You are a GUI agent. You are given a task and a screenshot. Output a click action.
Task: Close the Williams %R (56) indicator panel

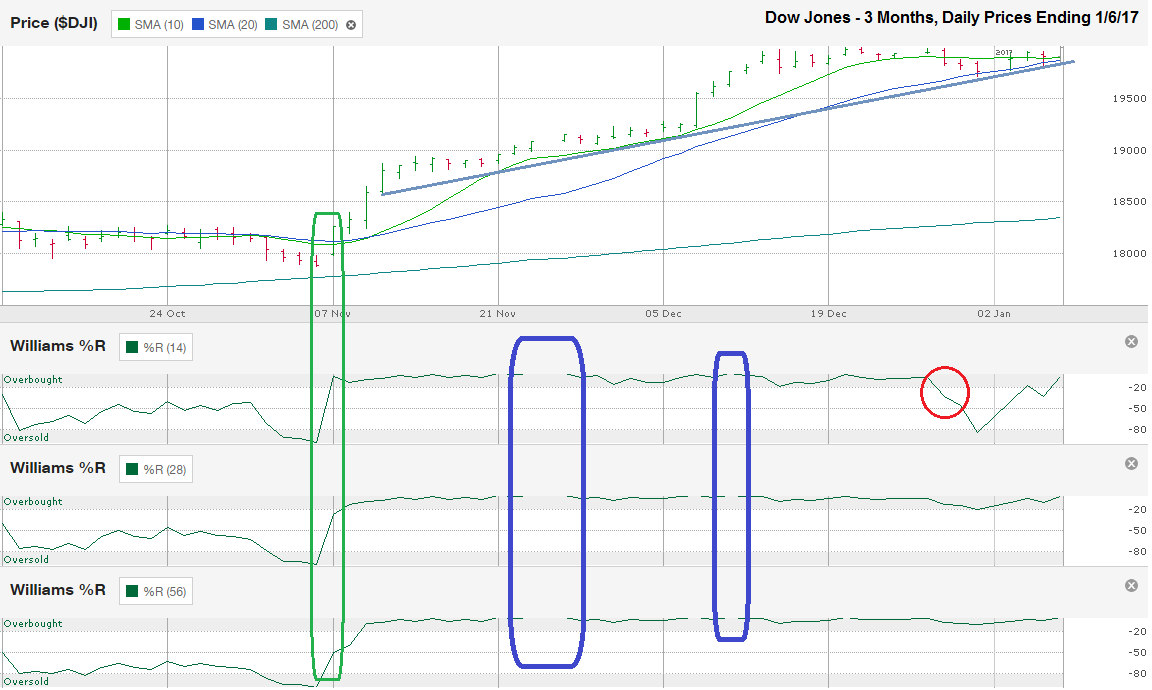click(x=1131, y=586)
